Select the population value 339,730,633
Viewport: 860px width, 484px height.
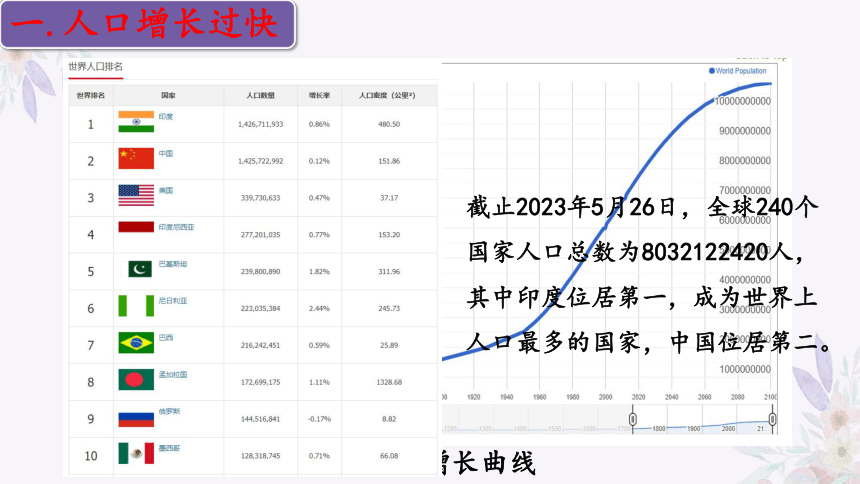[x=261, y=198]
